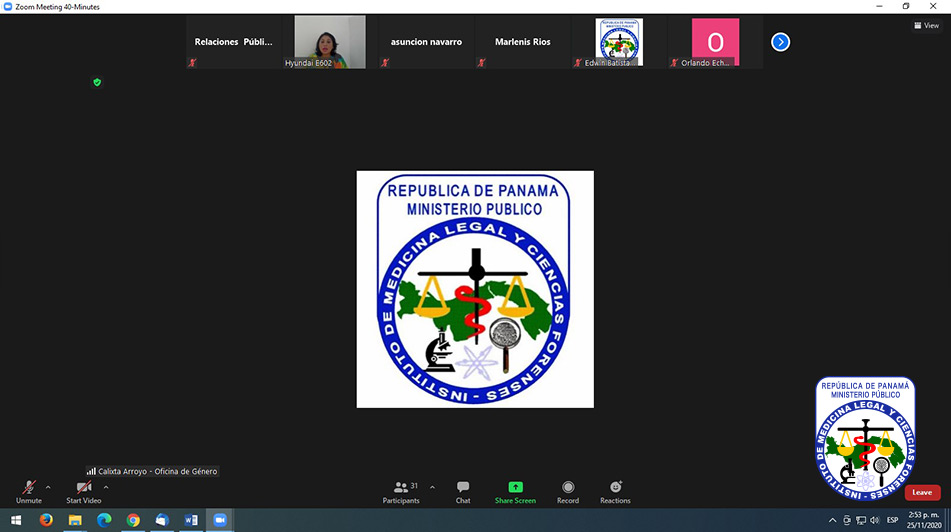This screenshot has height=532, width=951.
Task: Start recording with Record button
Action: tap(568, 492)
